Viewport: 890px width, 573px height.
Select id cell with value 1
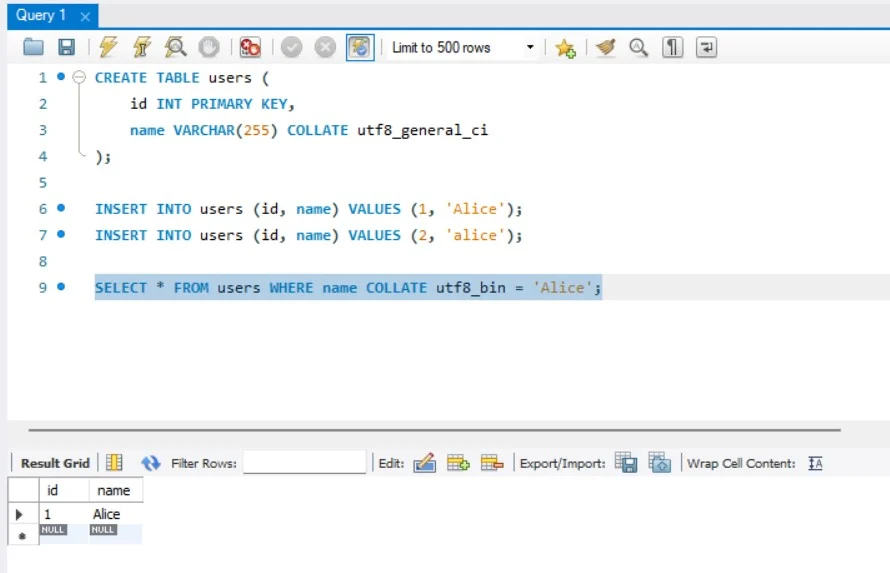(x=64, y=514)
